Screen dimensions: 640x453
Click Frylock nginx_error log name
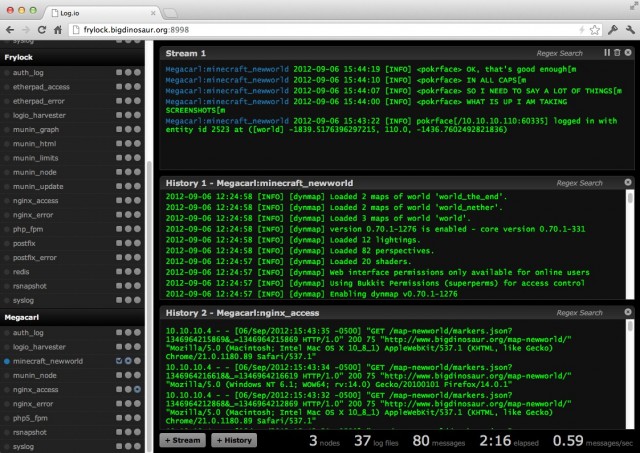33,215
